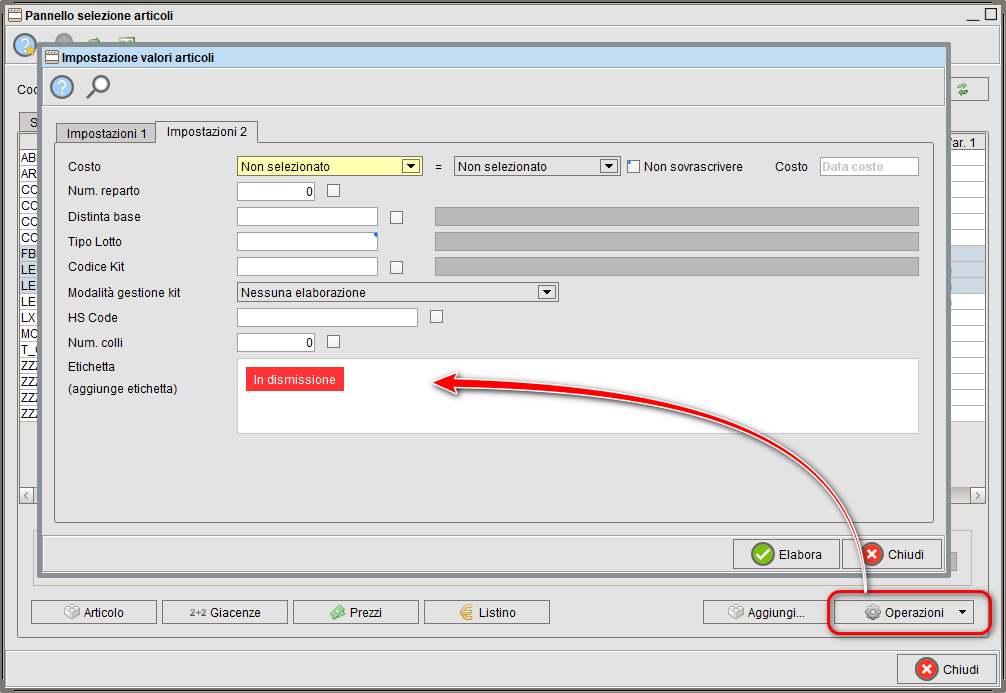Click the Data costo input field
The width and height of the screenshot is (1006, 693).
868,167
